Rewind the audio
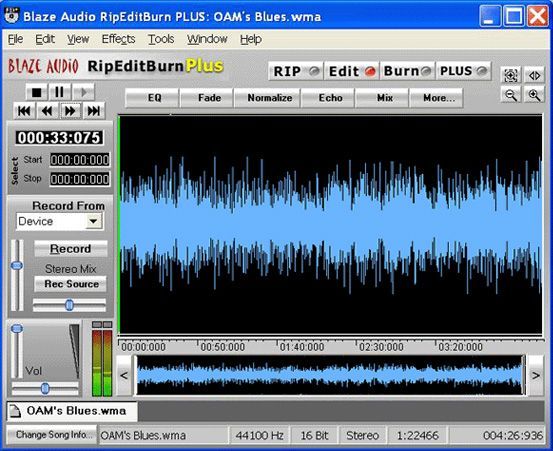Image resolution: width=553 pixels, height=451 pixels. tap(47, 111)
